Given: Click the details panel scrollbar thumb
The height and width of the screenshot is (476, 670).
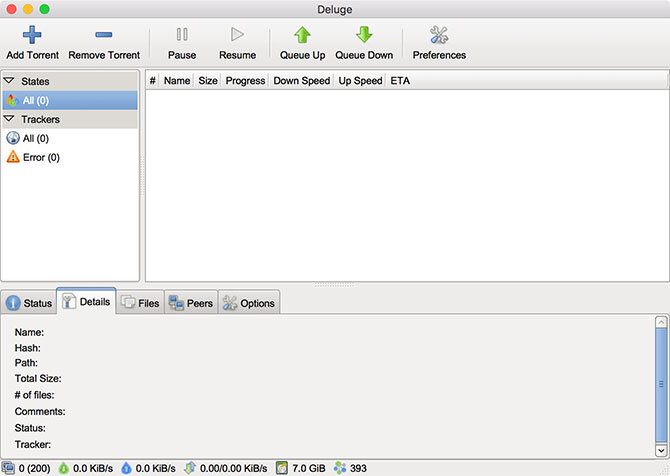Looking at the screenshot, I should click(x=661, y=386).
